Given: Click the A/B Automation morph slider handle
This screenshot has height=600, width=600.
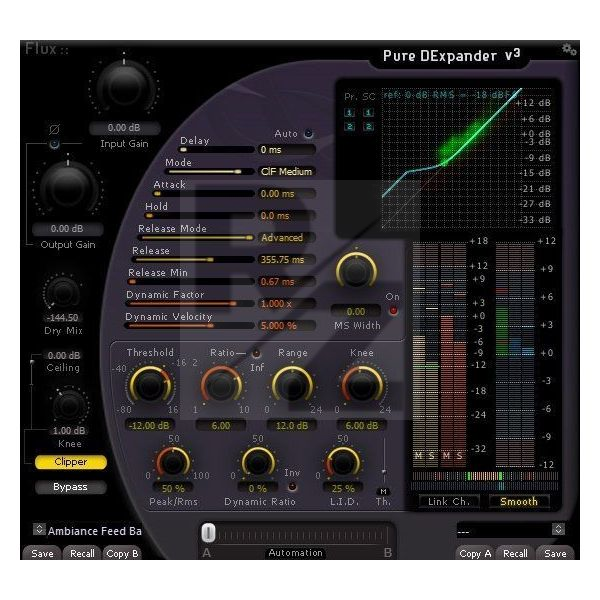Looking at the screenshot, I should point(209,533).
